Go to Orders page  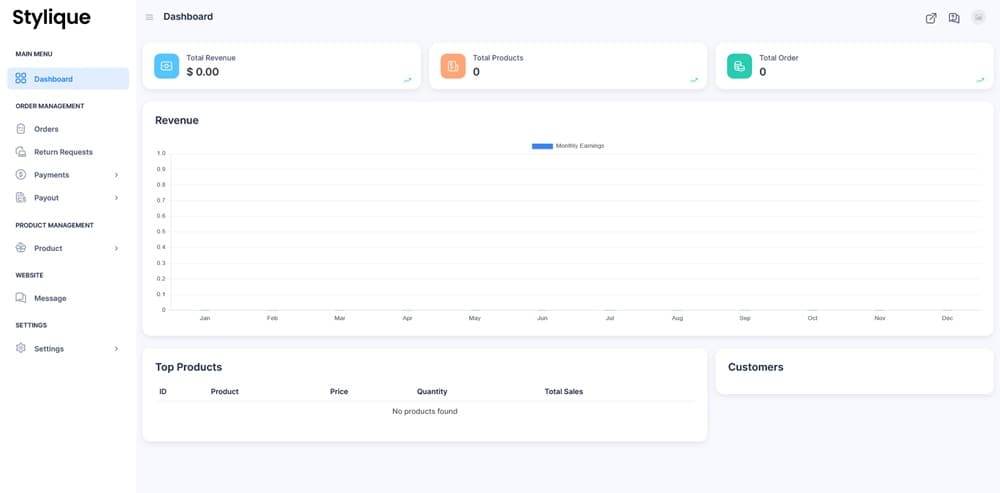(46, 129)
